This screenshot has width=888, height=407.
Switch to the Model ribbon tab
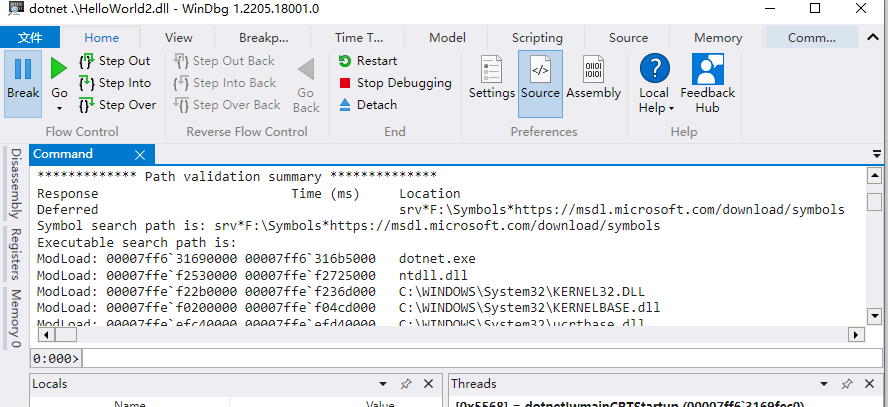(447, 38)
